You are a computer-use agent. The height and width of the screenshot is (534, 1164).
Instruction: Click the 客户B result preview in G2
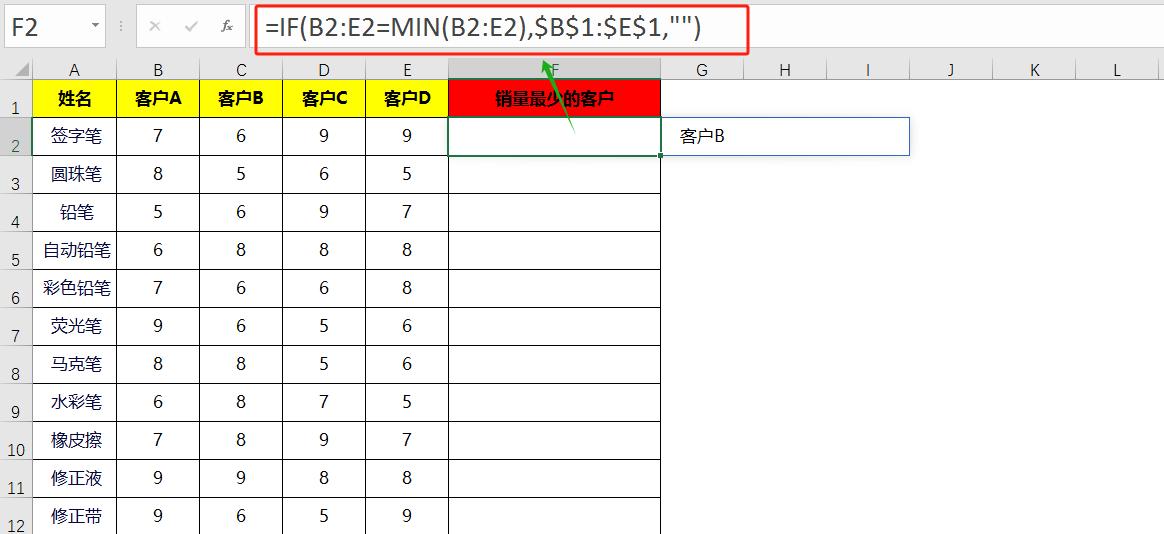[702, 137]
